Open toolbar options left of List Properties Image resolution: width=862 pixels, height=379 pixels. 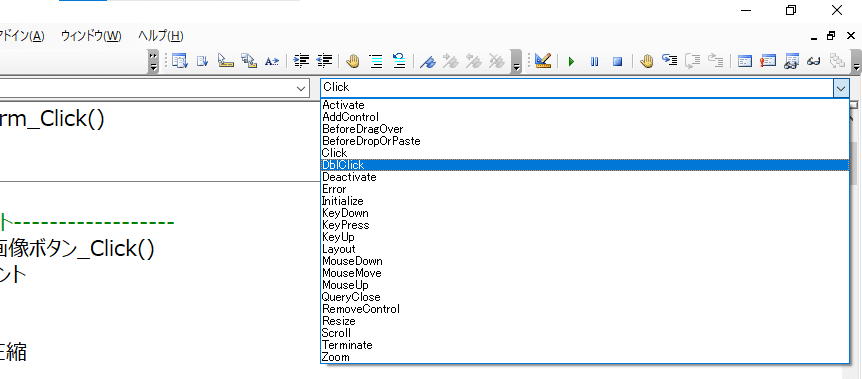coord(153,61)
